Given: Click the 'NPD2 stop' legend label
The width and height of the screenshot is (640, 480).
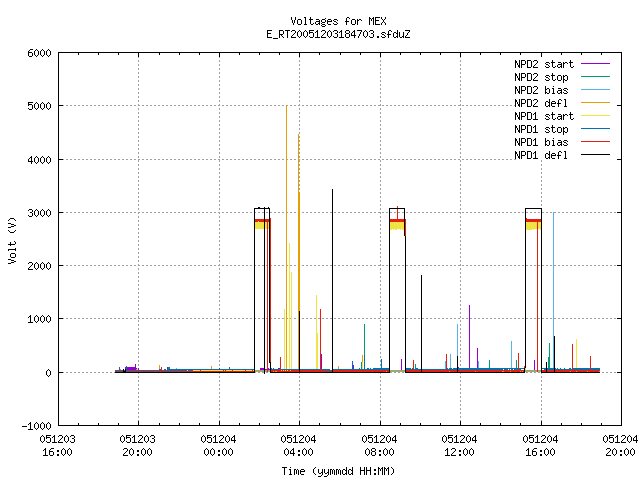Looking at the screenshot, I should pyautogui.click(x=541, y=77).
